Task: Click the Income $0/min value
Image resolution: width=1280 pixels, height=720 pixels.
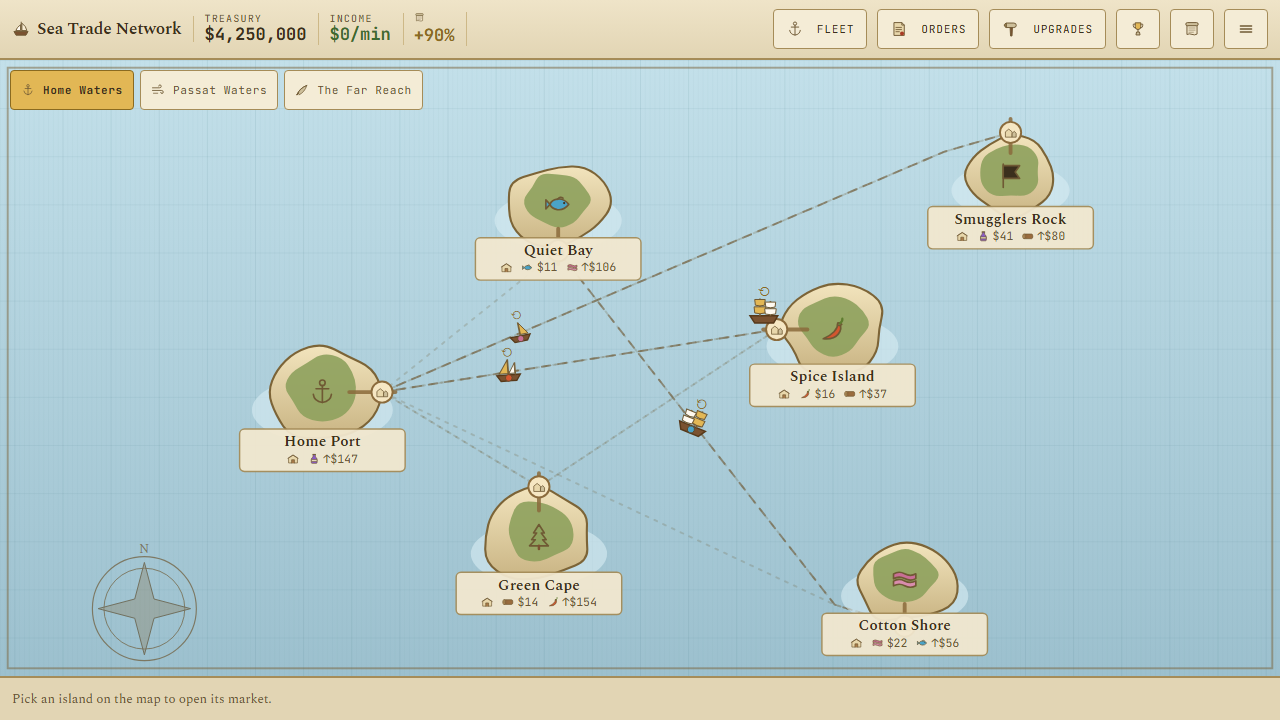Action: [x=360, y=35]
